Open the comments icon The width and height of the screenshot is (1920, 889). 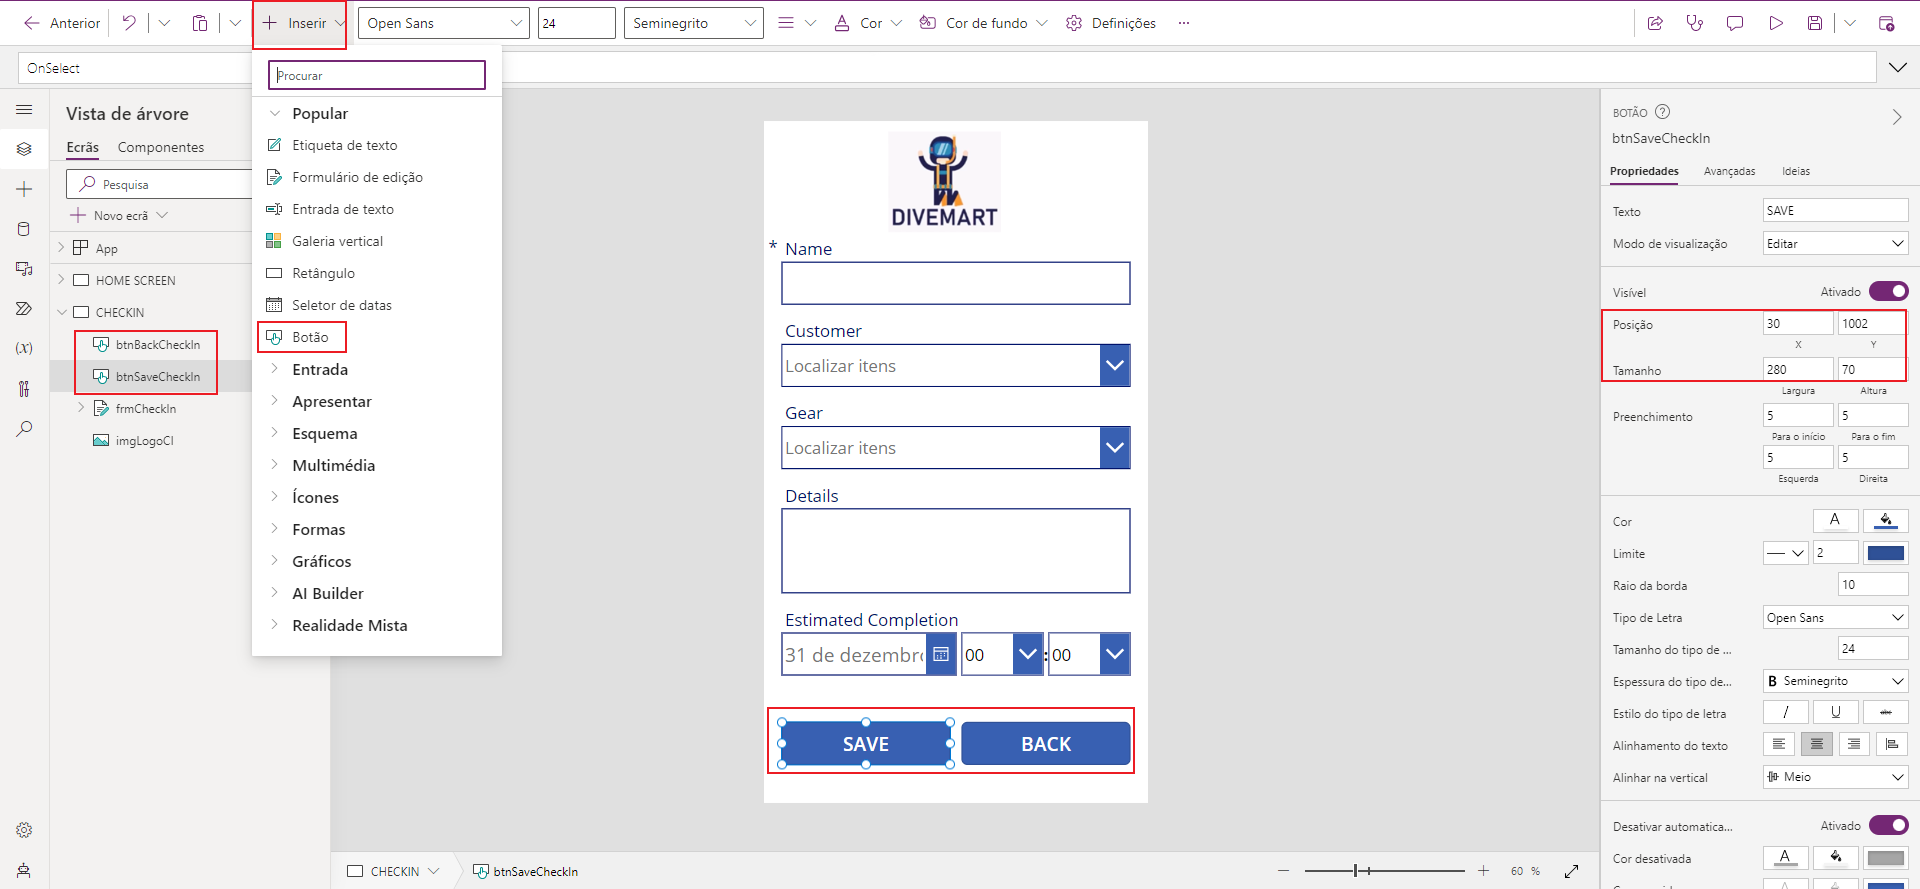(1735, 22)
